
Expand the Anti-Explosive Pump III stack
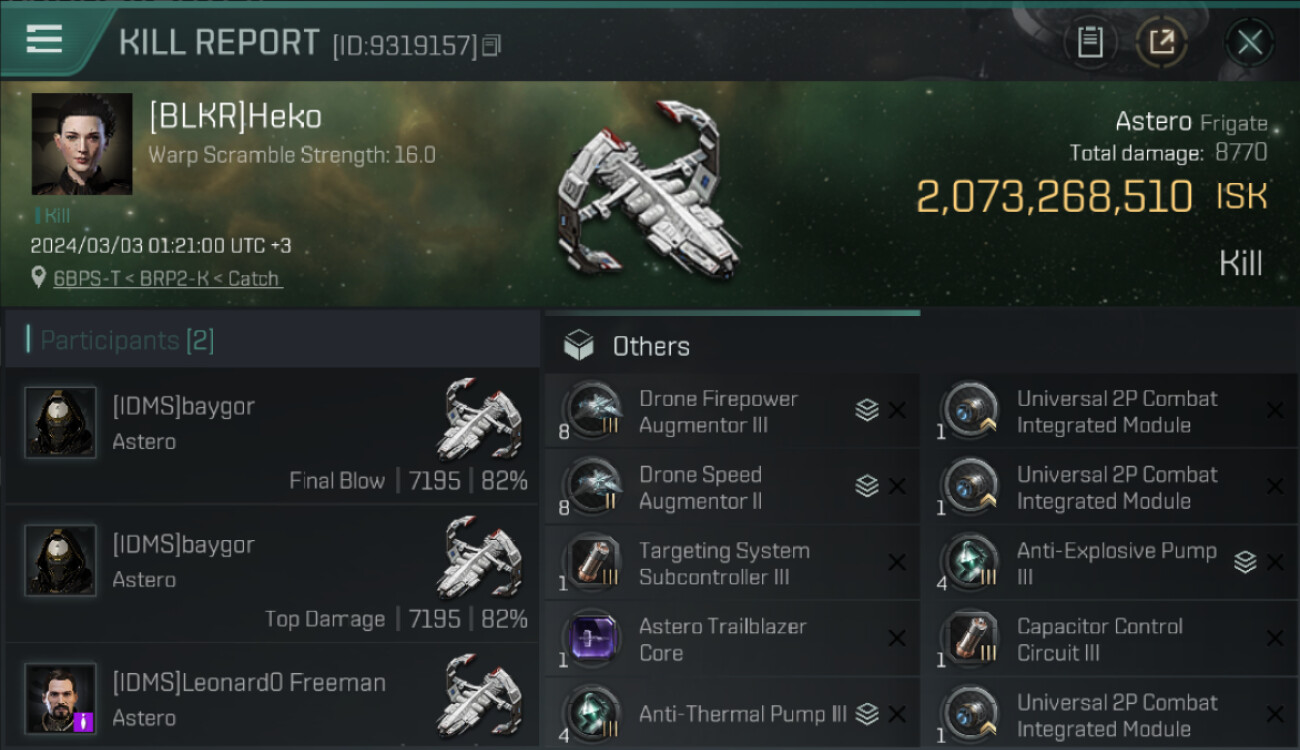(x=1245, y=562)
